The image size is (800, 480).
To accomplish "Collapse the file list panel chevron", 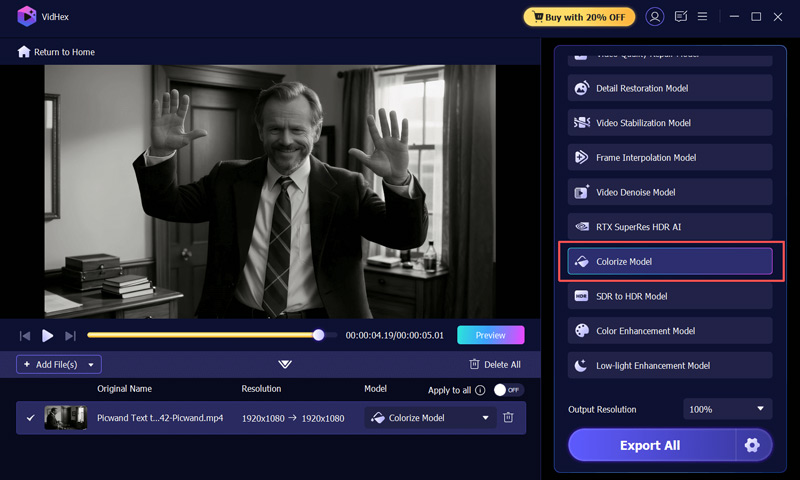I will click(285, 365).
